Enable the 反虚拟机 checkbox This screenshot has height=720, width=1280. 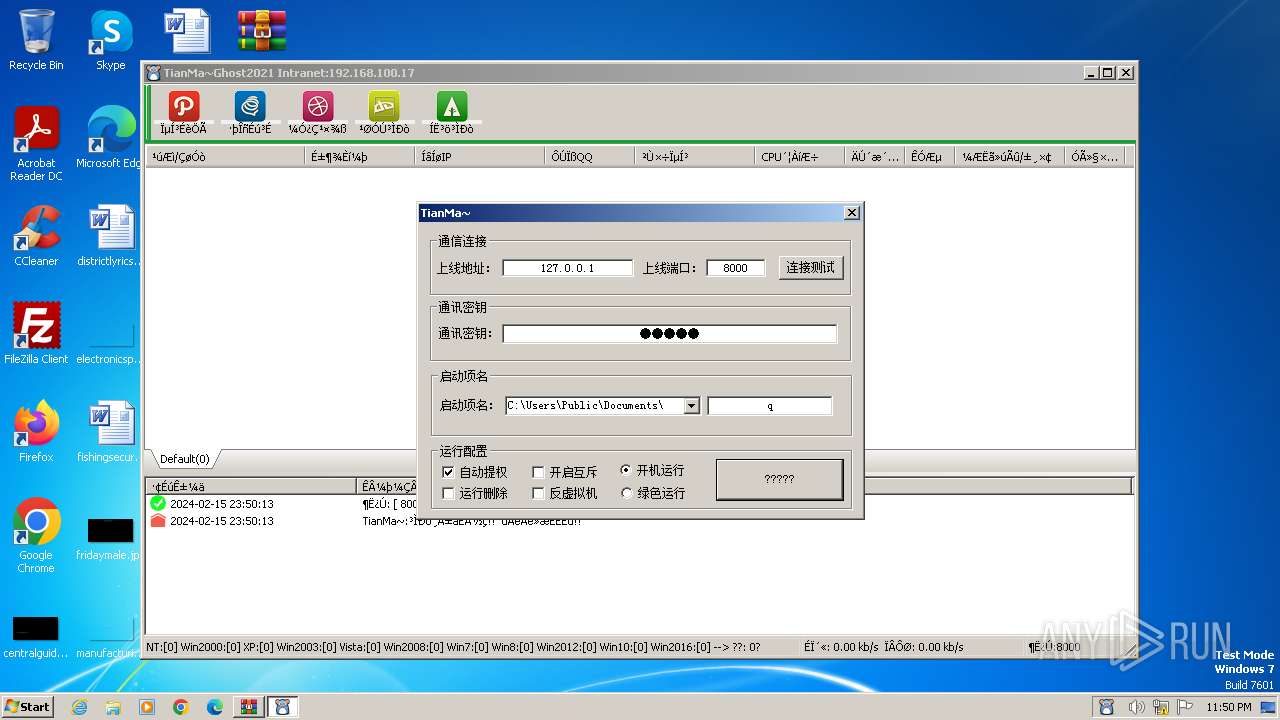[538, 493]
